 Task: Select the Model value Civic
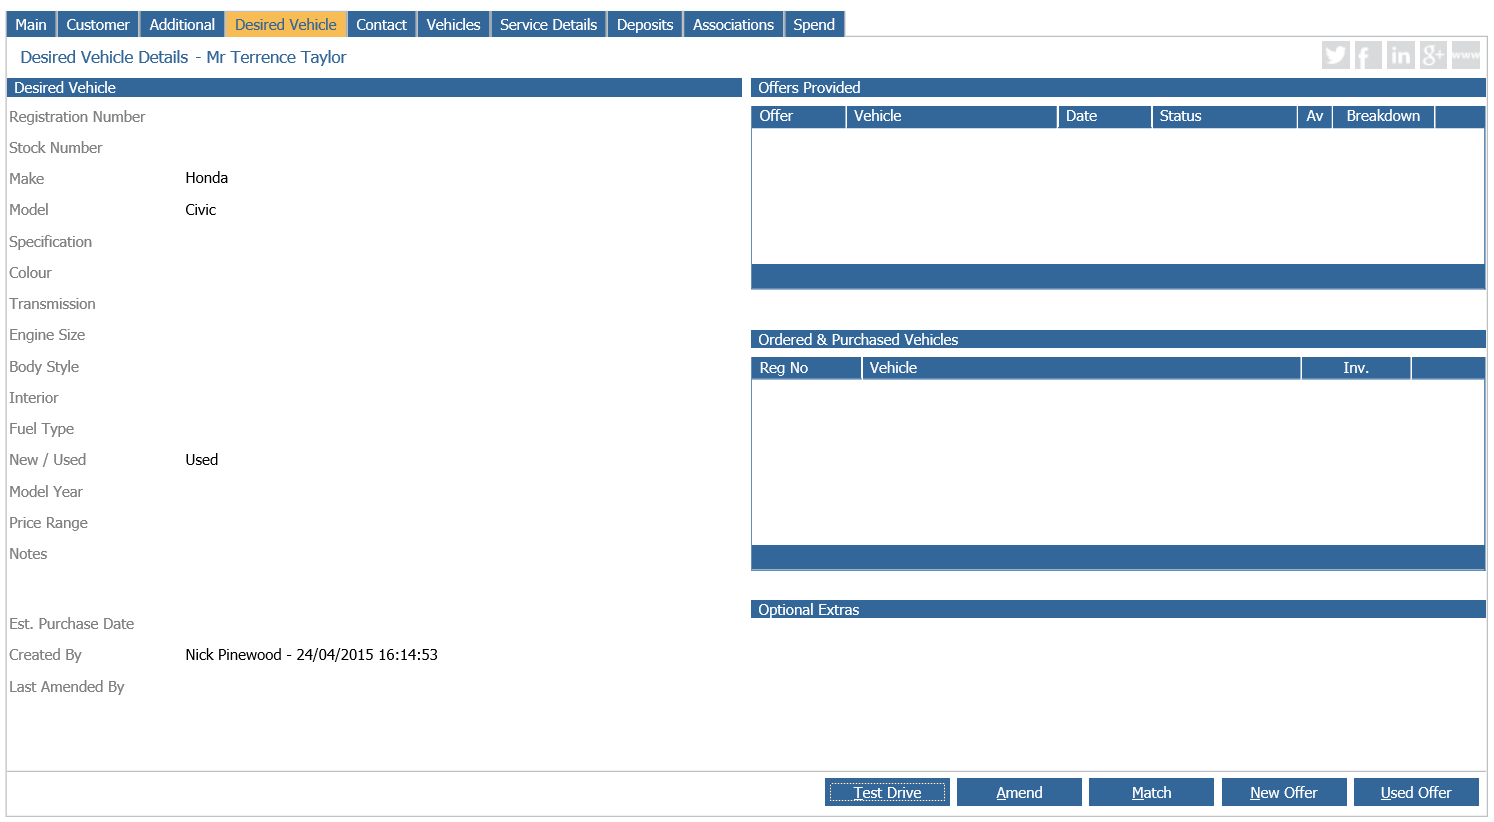(201, 210)
